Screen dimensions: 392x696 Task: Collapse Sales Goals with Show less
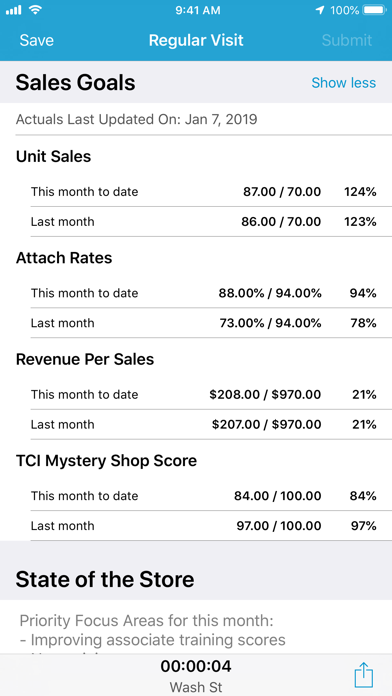click(x=344, y=83)
